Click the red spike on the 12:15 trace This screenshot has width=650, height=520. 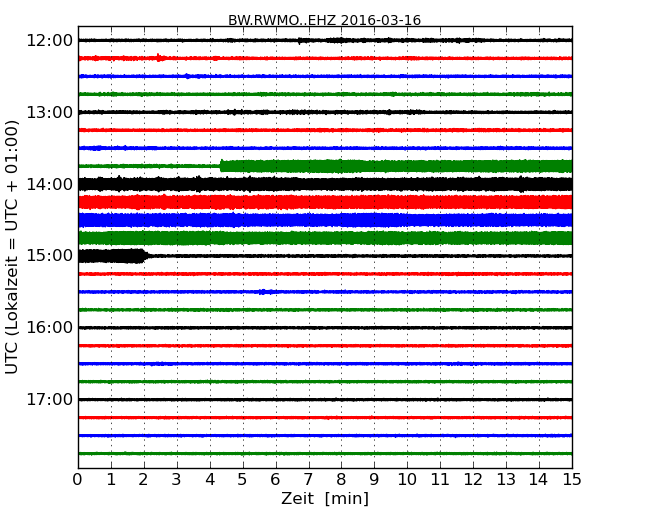pyautogui.click(x=159, y=58)
